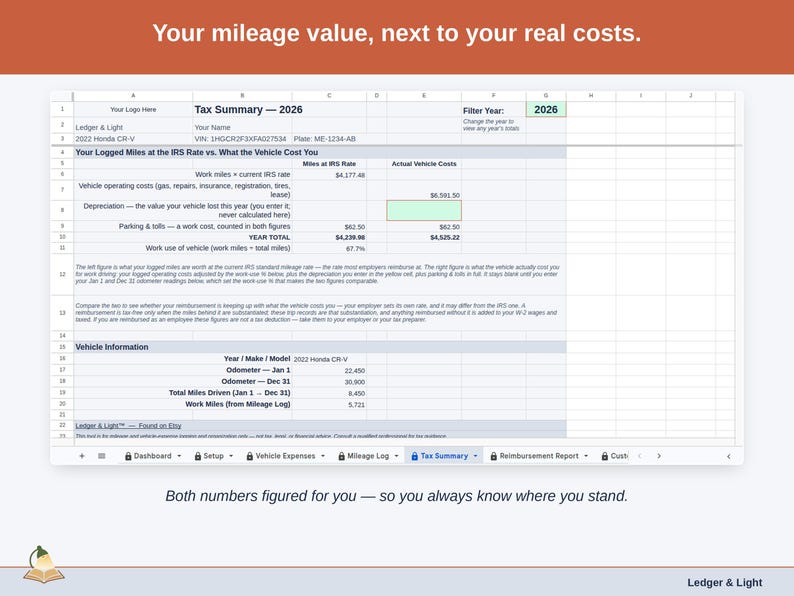Click the Tax Summary lock icon

pos(415,456)
